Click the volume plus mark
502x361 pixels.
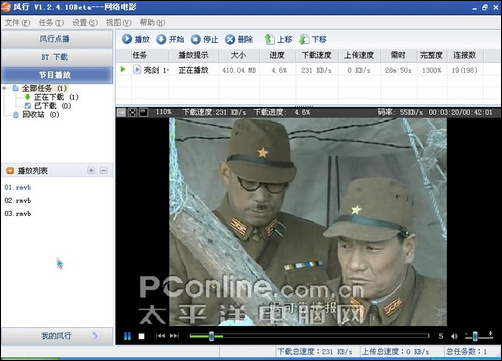(x=490, y=333)
